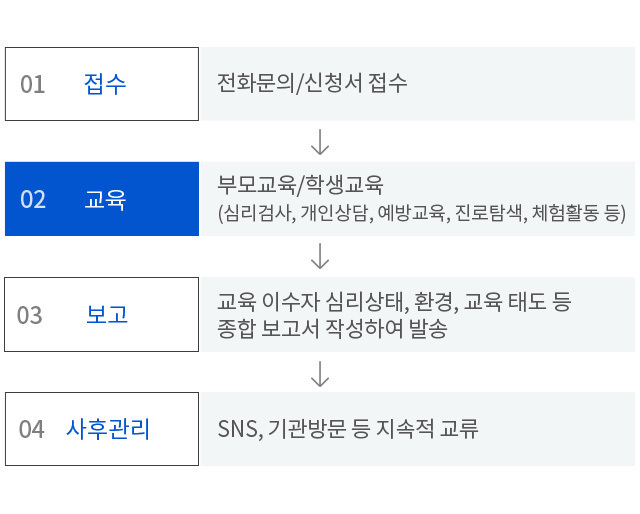Click the arrow between 보고 and 사후관리
This screenshot has height=514, width=640.
coord(320,374)
